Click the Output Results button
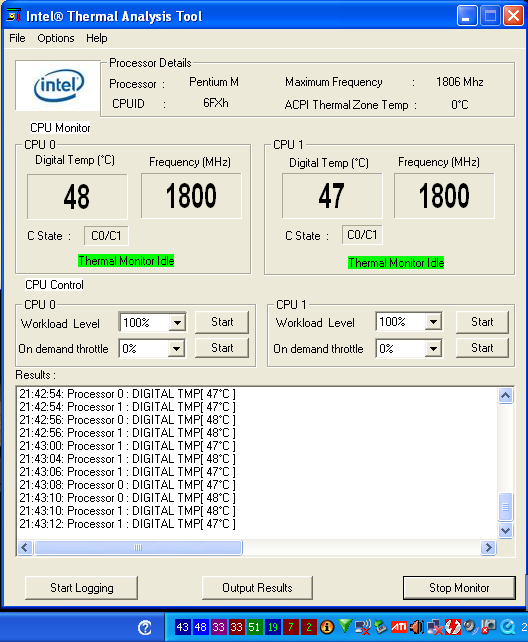This screenshot has height=642, width=528. click(257, 588)
